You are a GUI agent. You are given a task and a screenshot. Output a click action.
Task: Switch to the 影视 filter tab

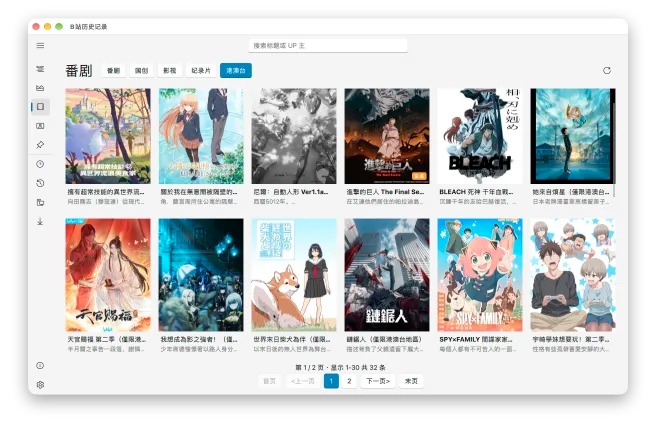click(x=169, y=71)
